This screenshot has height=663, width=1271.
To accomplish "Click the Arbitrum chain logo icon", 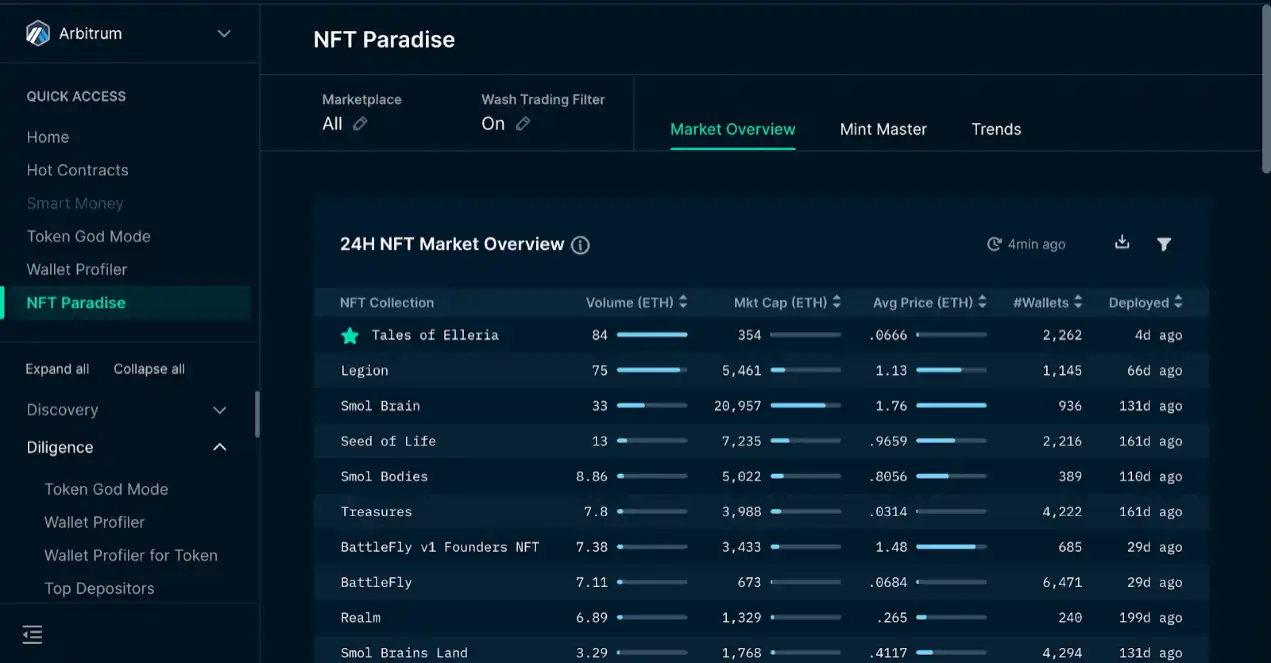I will coord(38,33).
